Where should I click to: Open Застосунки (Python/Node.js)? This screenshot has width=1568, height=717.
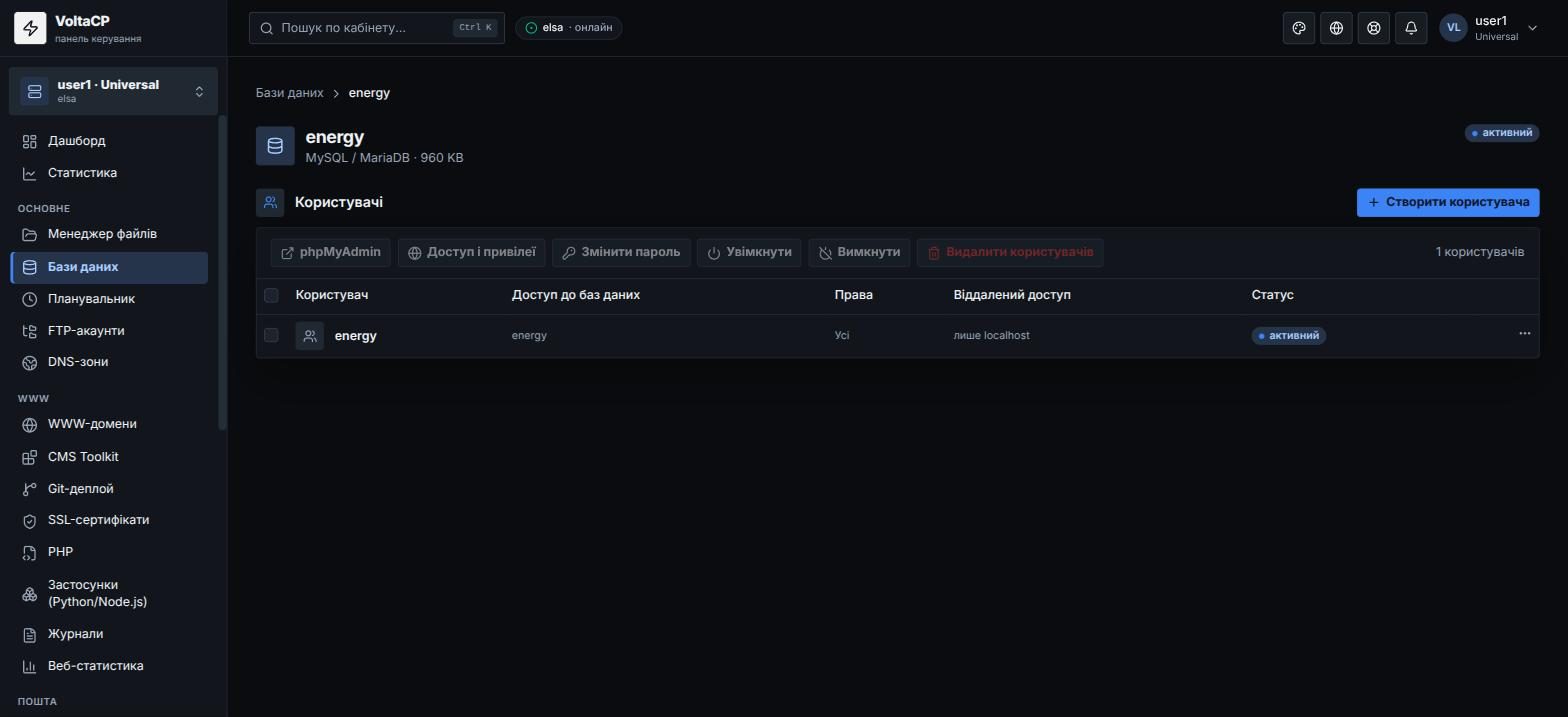[110, 593]
